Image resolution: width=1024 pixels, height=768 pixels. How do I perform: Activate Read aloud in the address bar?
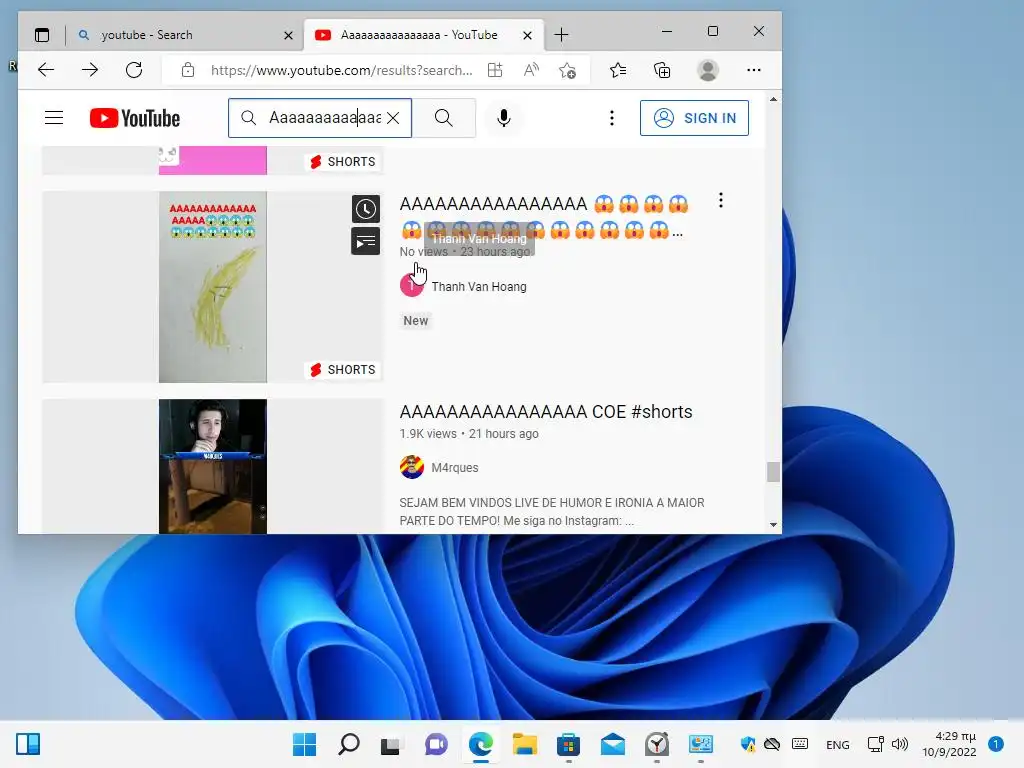point(532,70)
